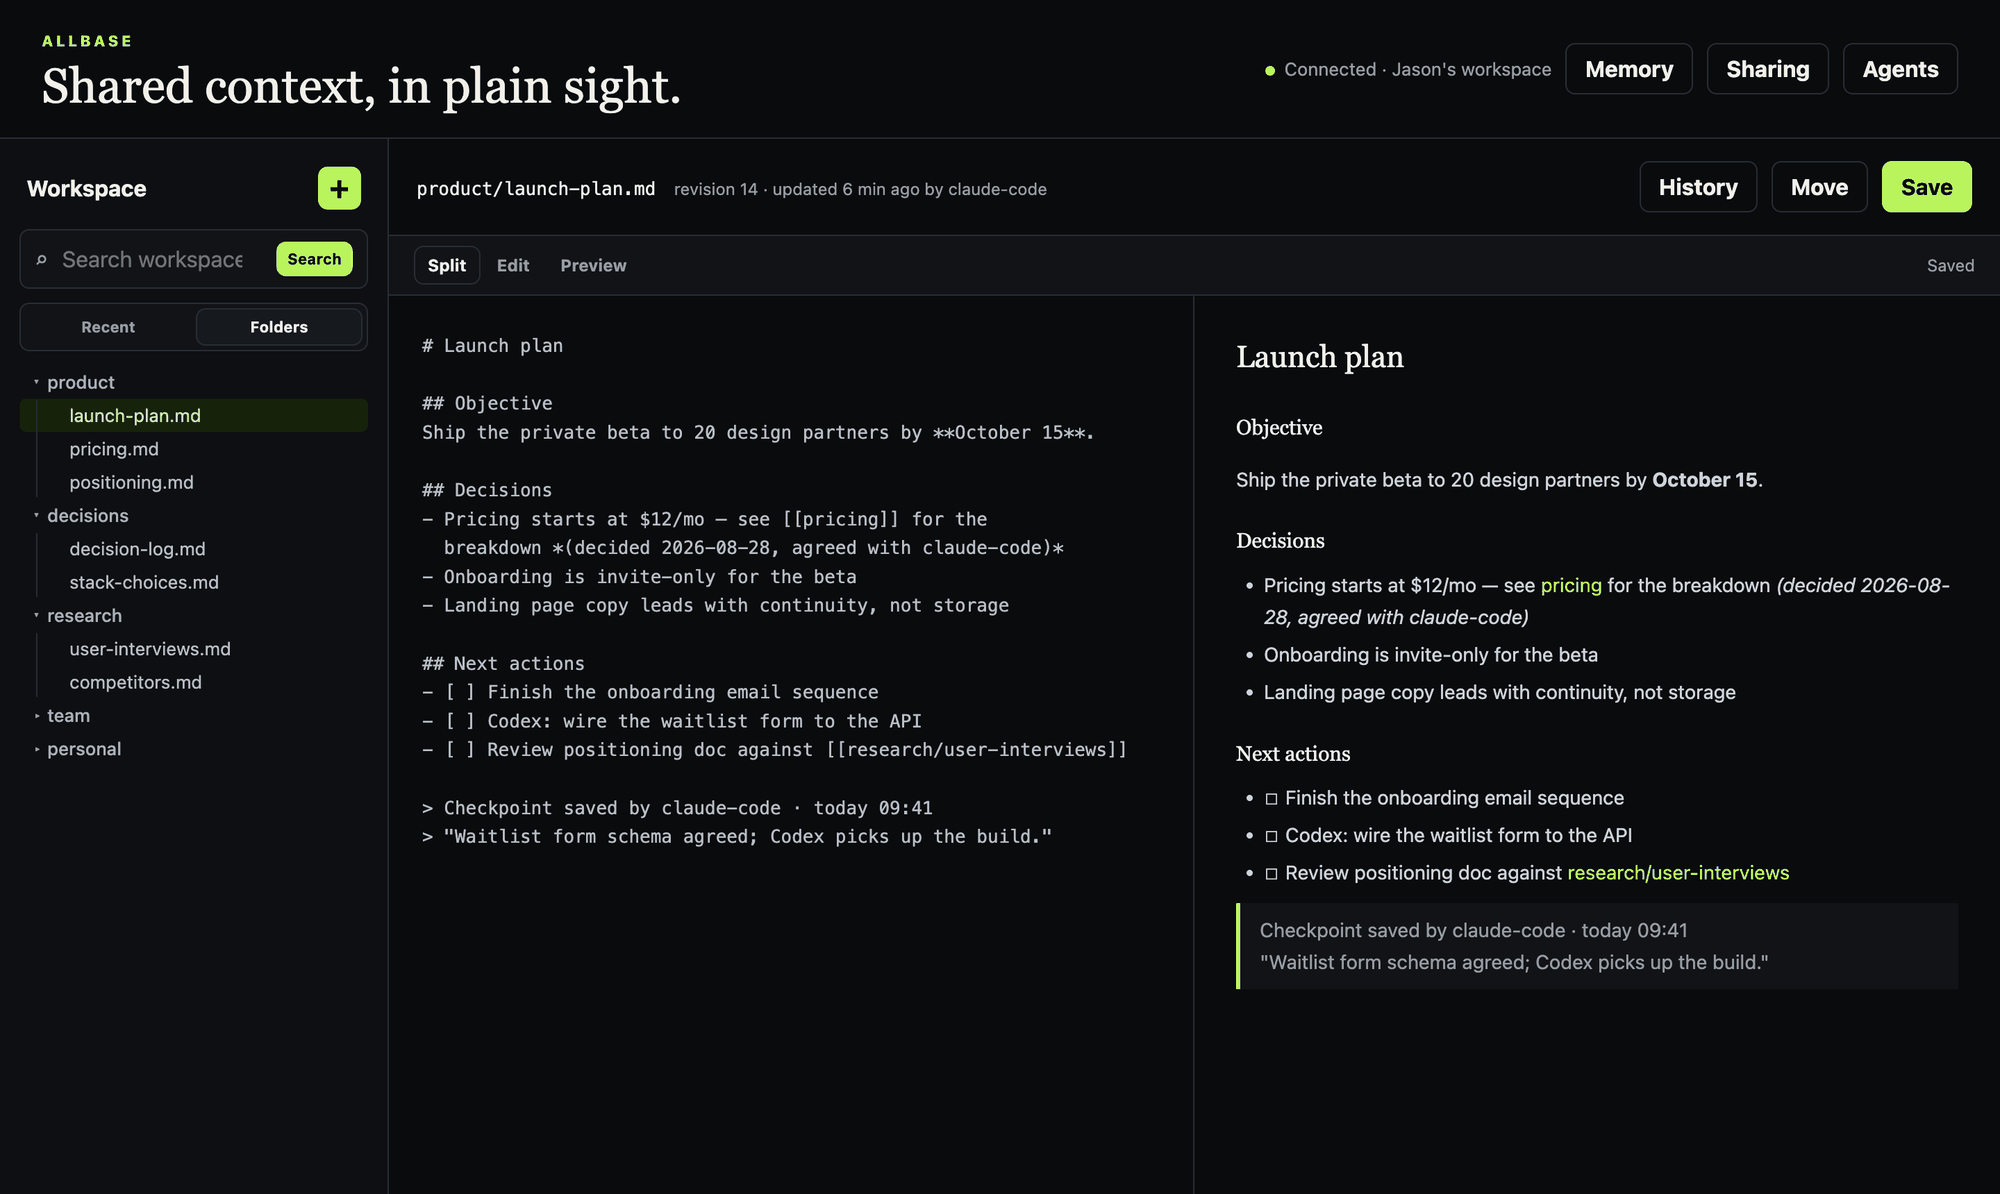2000x1194 pixels.
Task: Click the revision 14 updated info text
Action: [x=860, y=189]
